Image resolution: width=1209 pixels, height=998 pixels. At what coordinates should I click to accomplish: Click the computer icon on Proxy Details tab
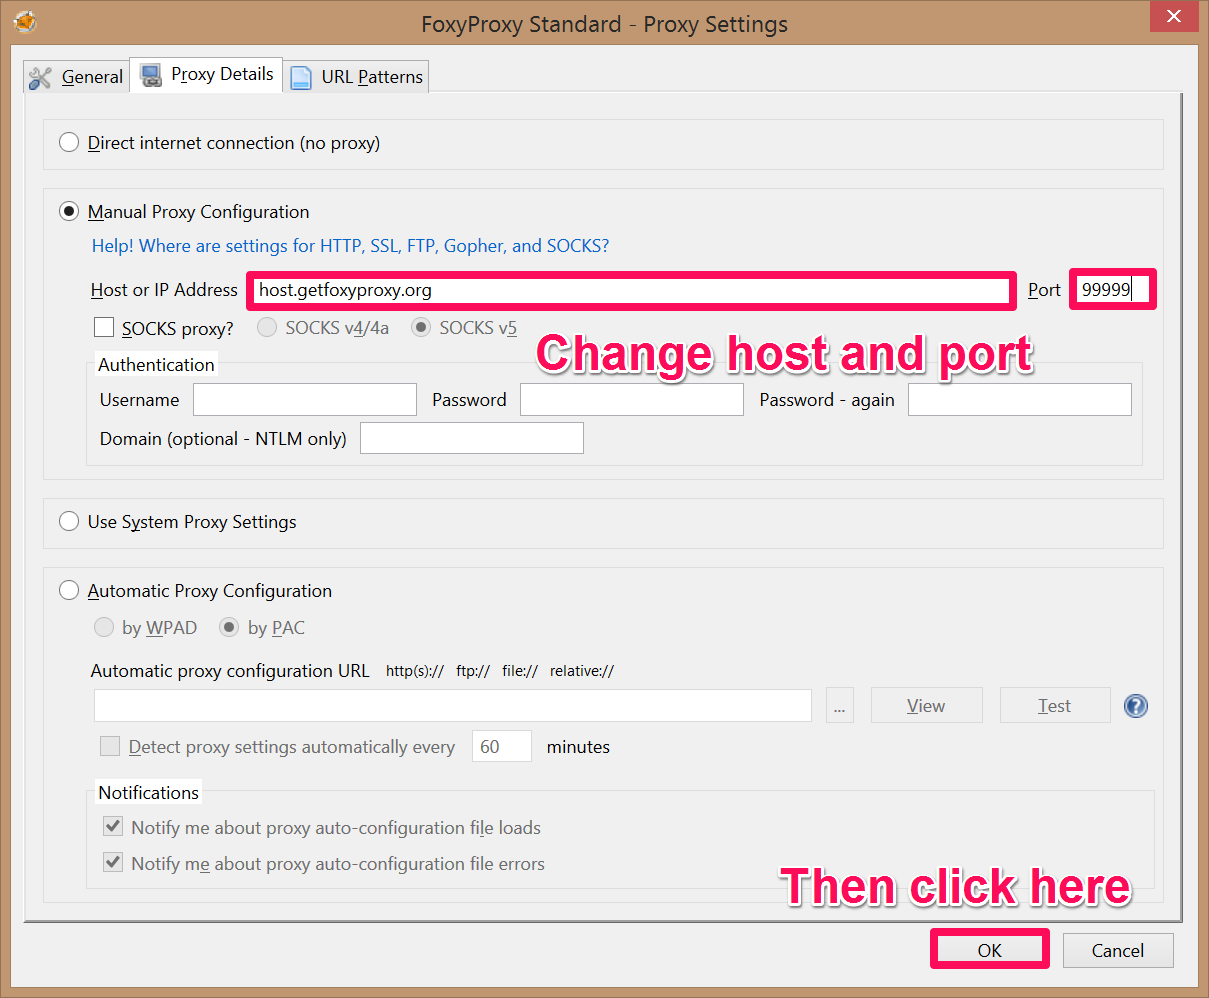151,75
